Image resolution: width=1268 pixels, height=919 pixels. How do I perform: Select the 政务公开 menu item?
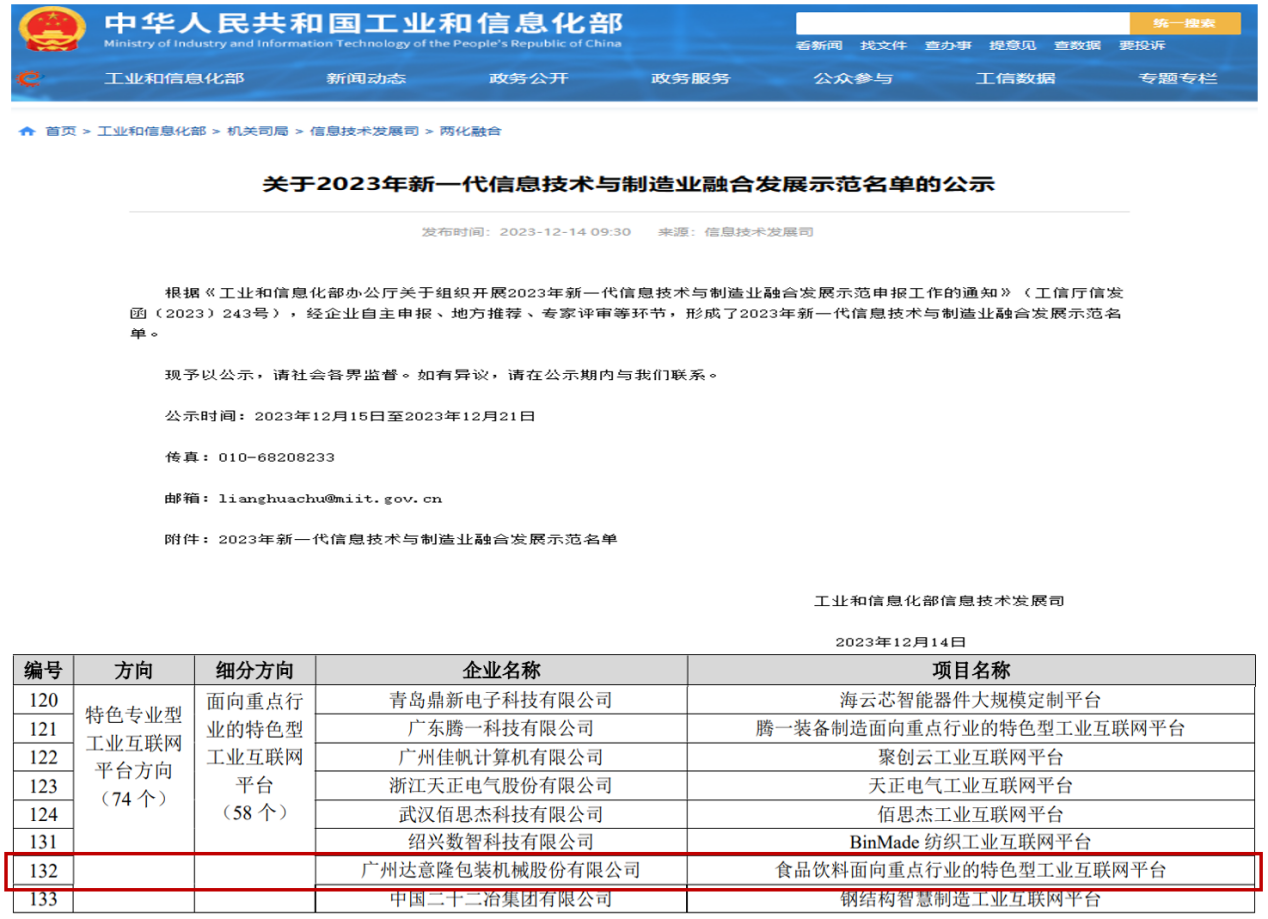[527, 78]
